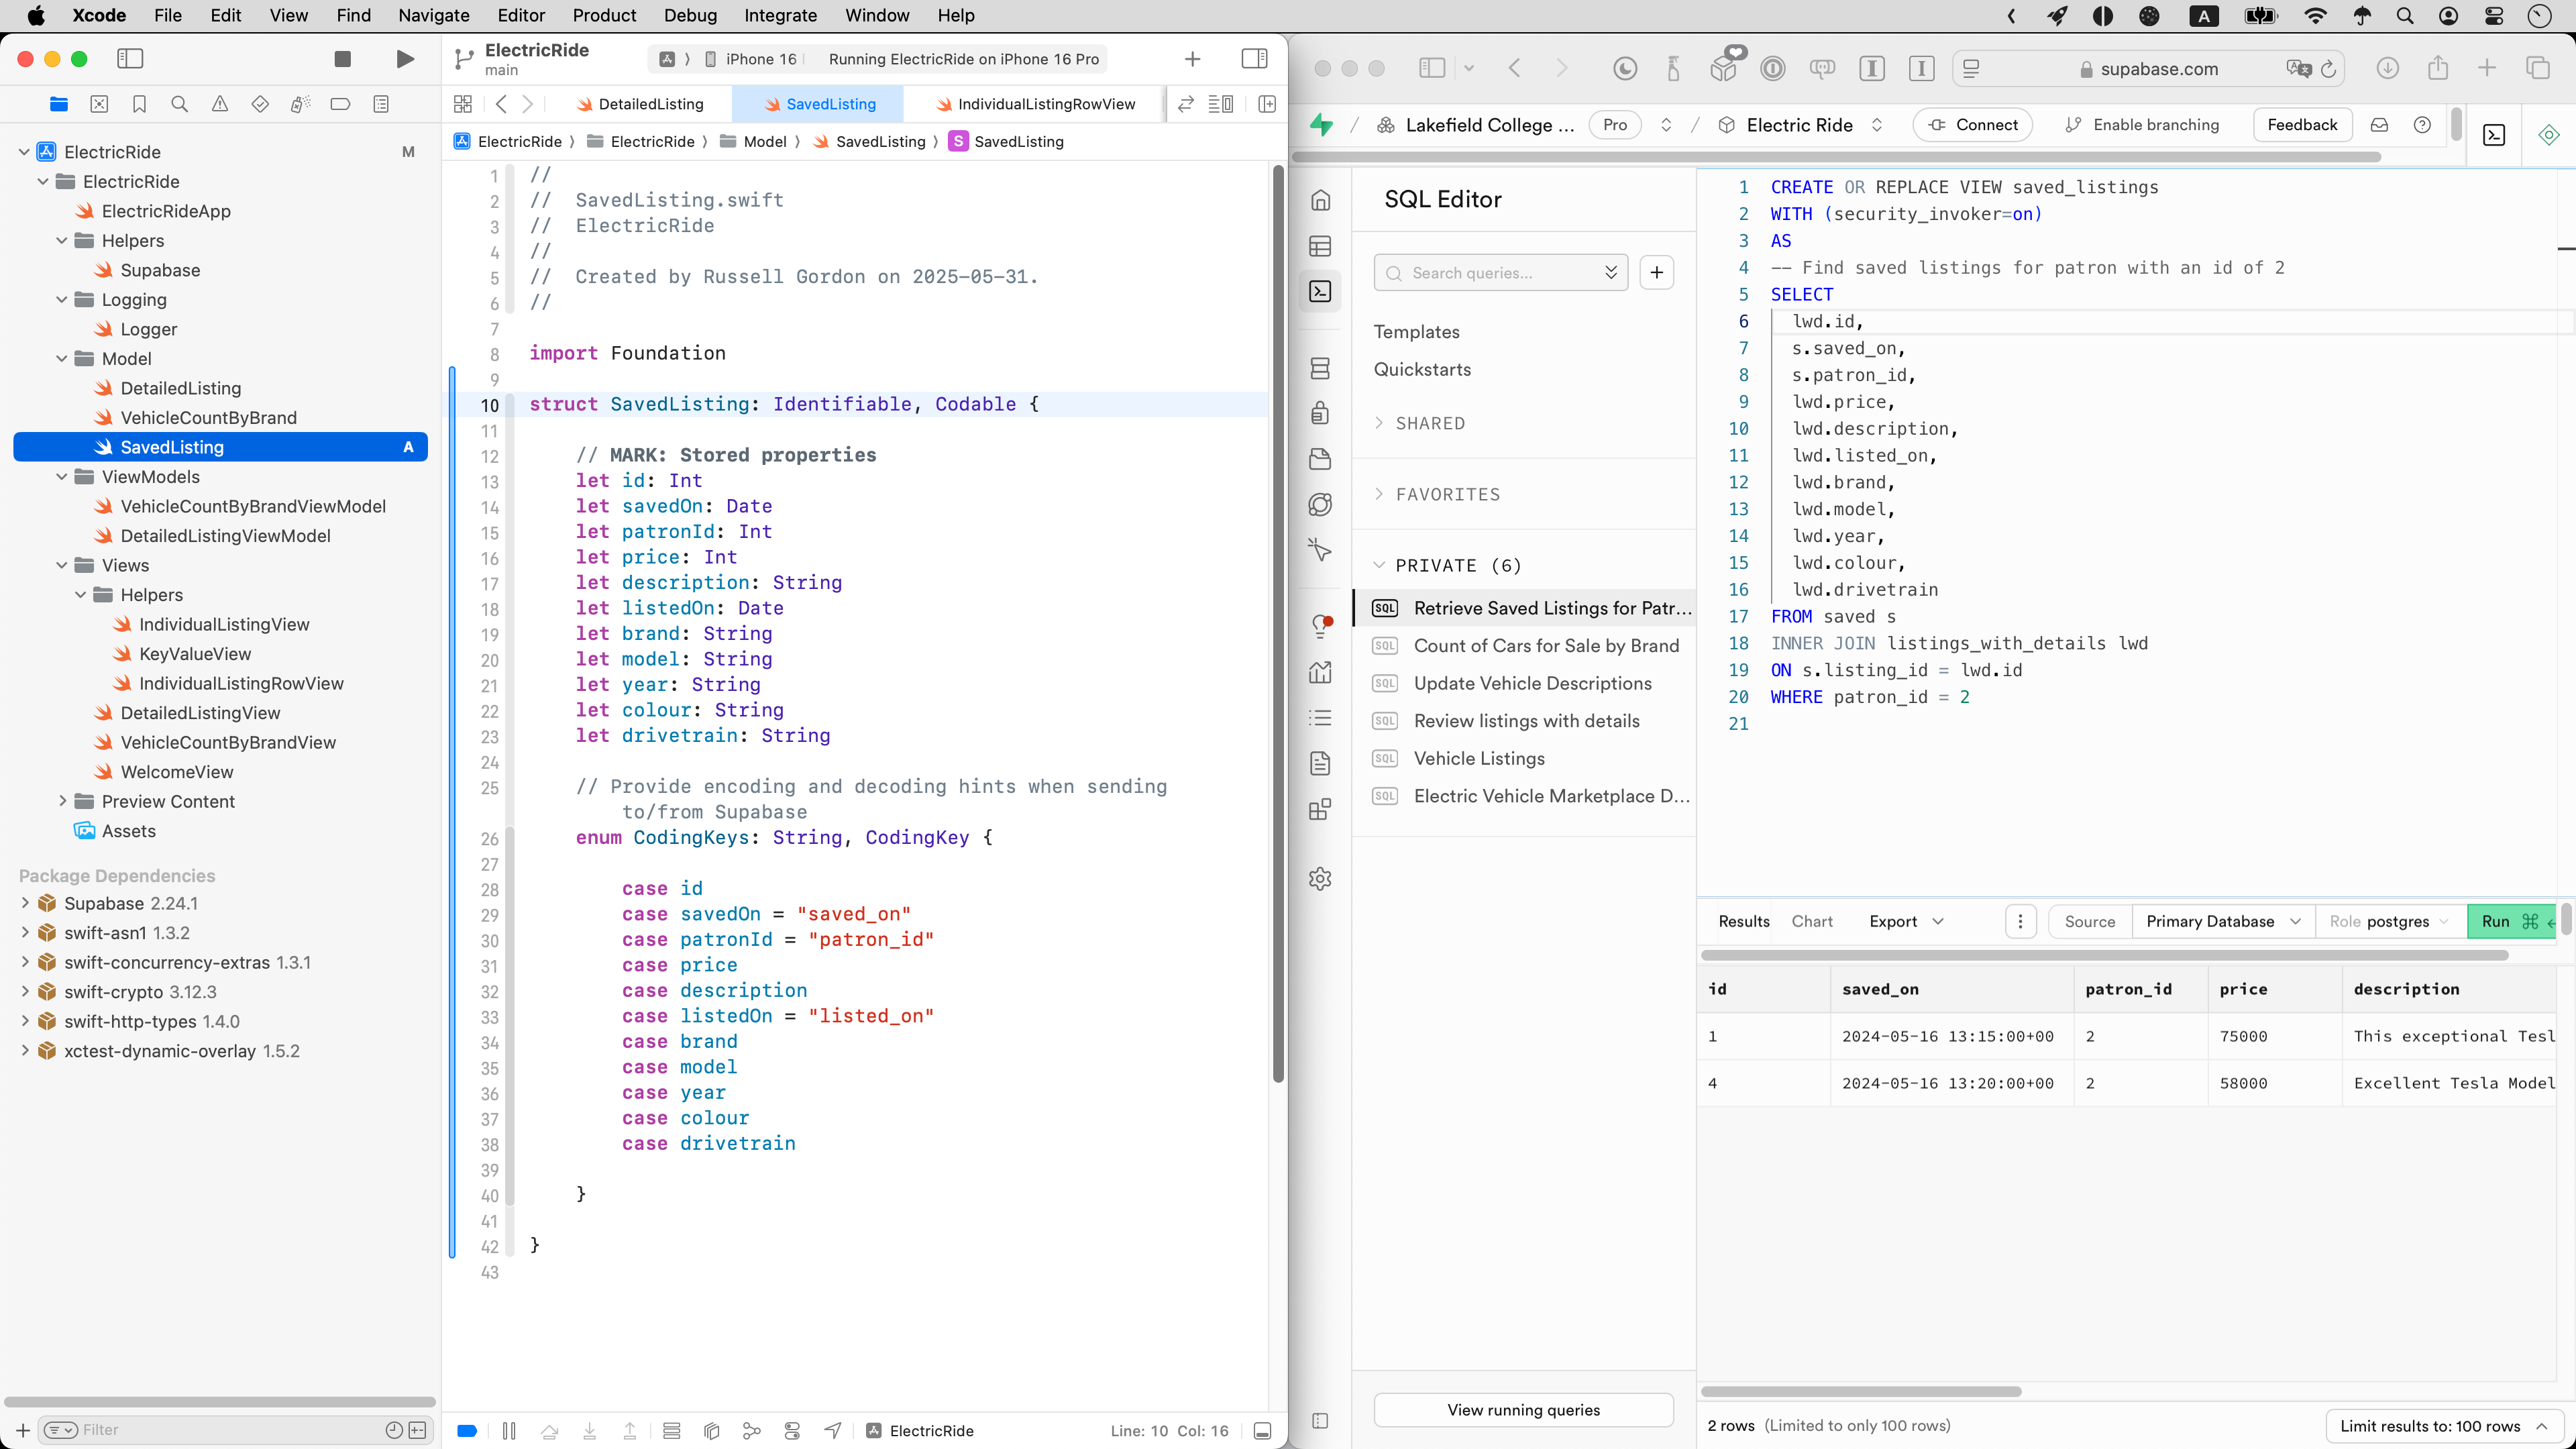
Task: Click the results horizontal scrollbar
Action: point(1861,1391)
